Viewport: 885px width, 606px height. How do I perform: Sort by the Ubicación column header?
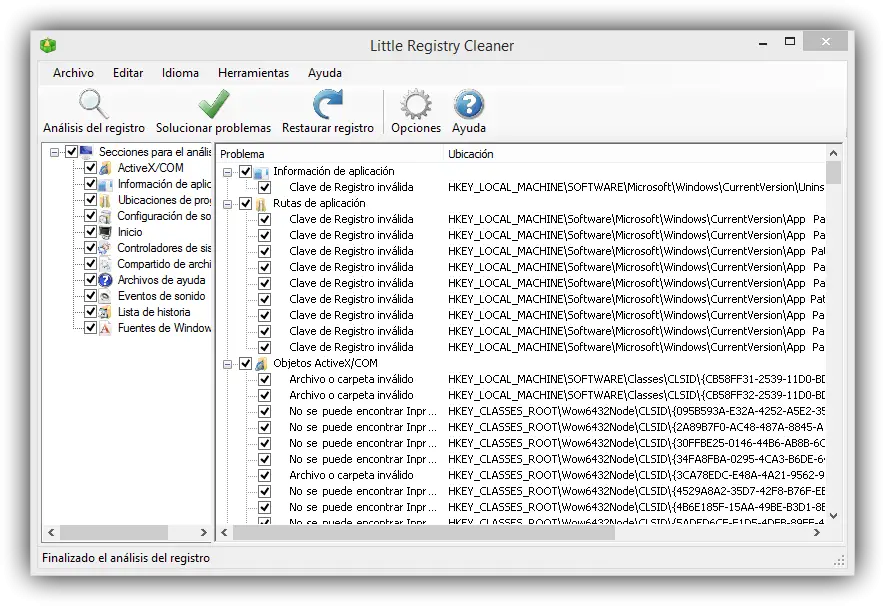point(634,154)
